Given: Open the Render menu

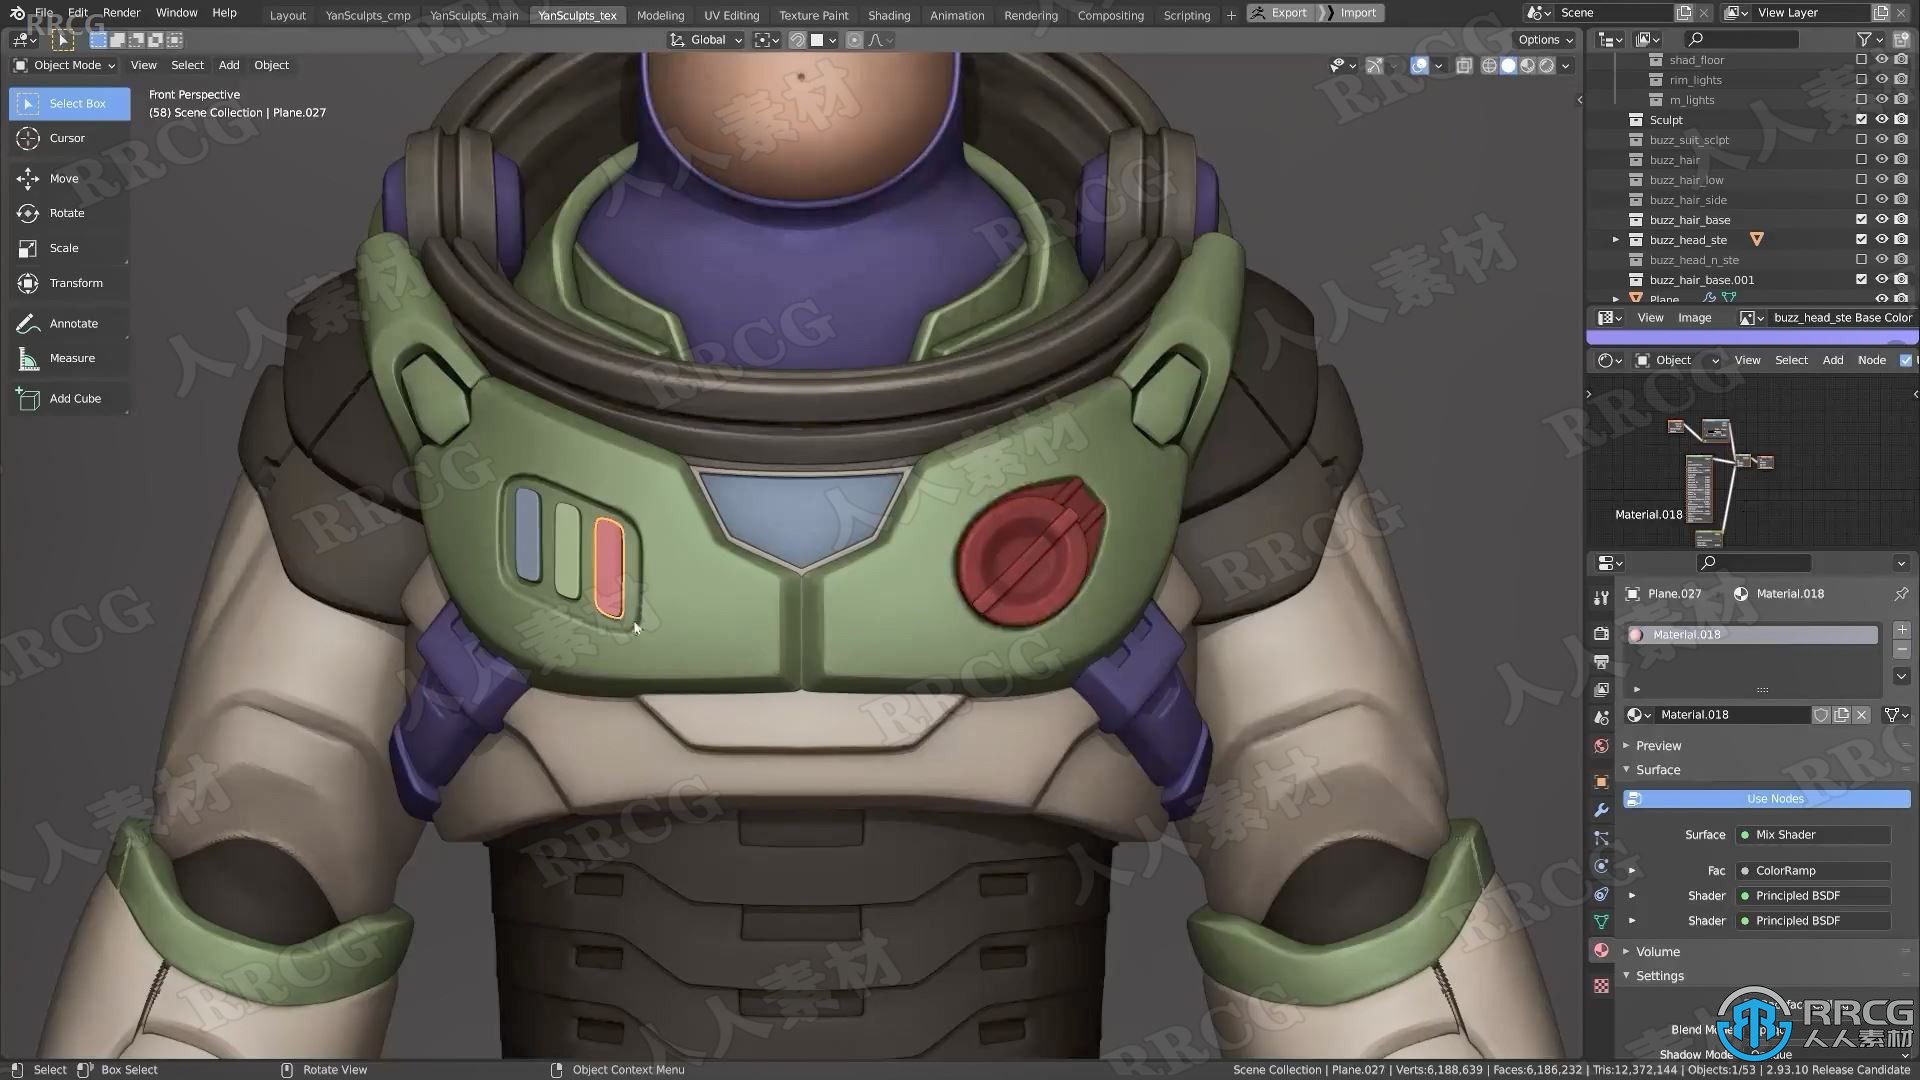Looking at the screenshot, I should (x=122, y=13).
